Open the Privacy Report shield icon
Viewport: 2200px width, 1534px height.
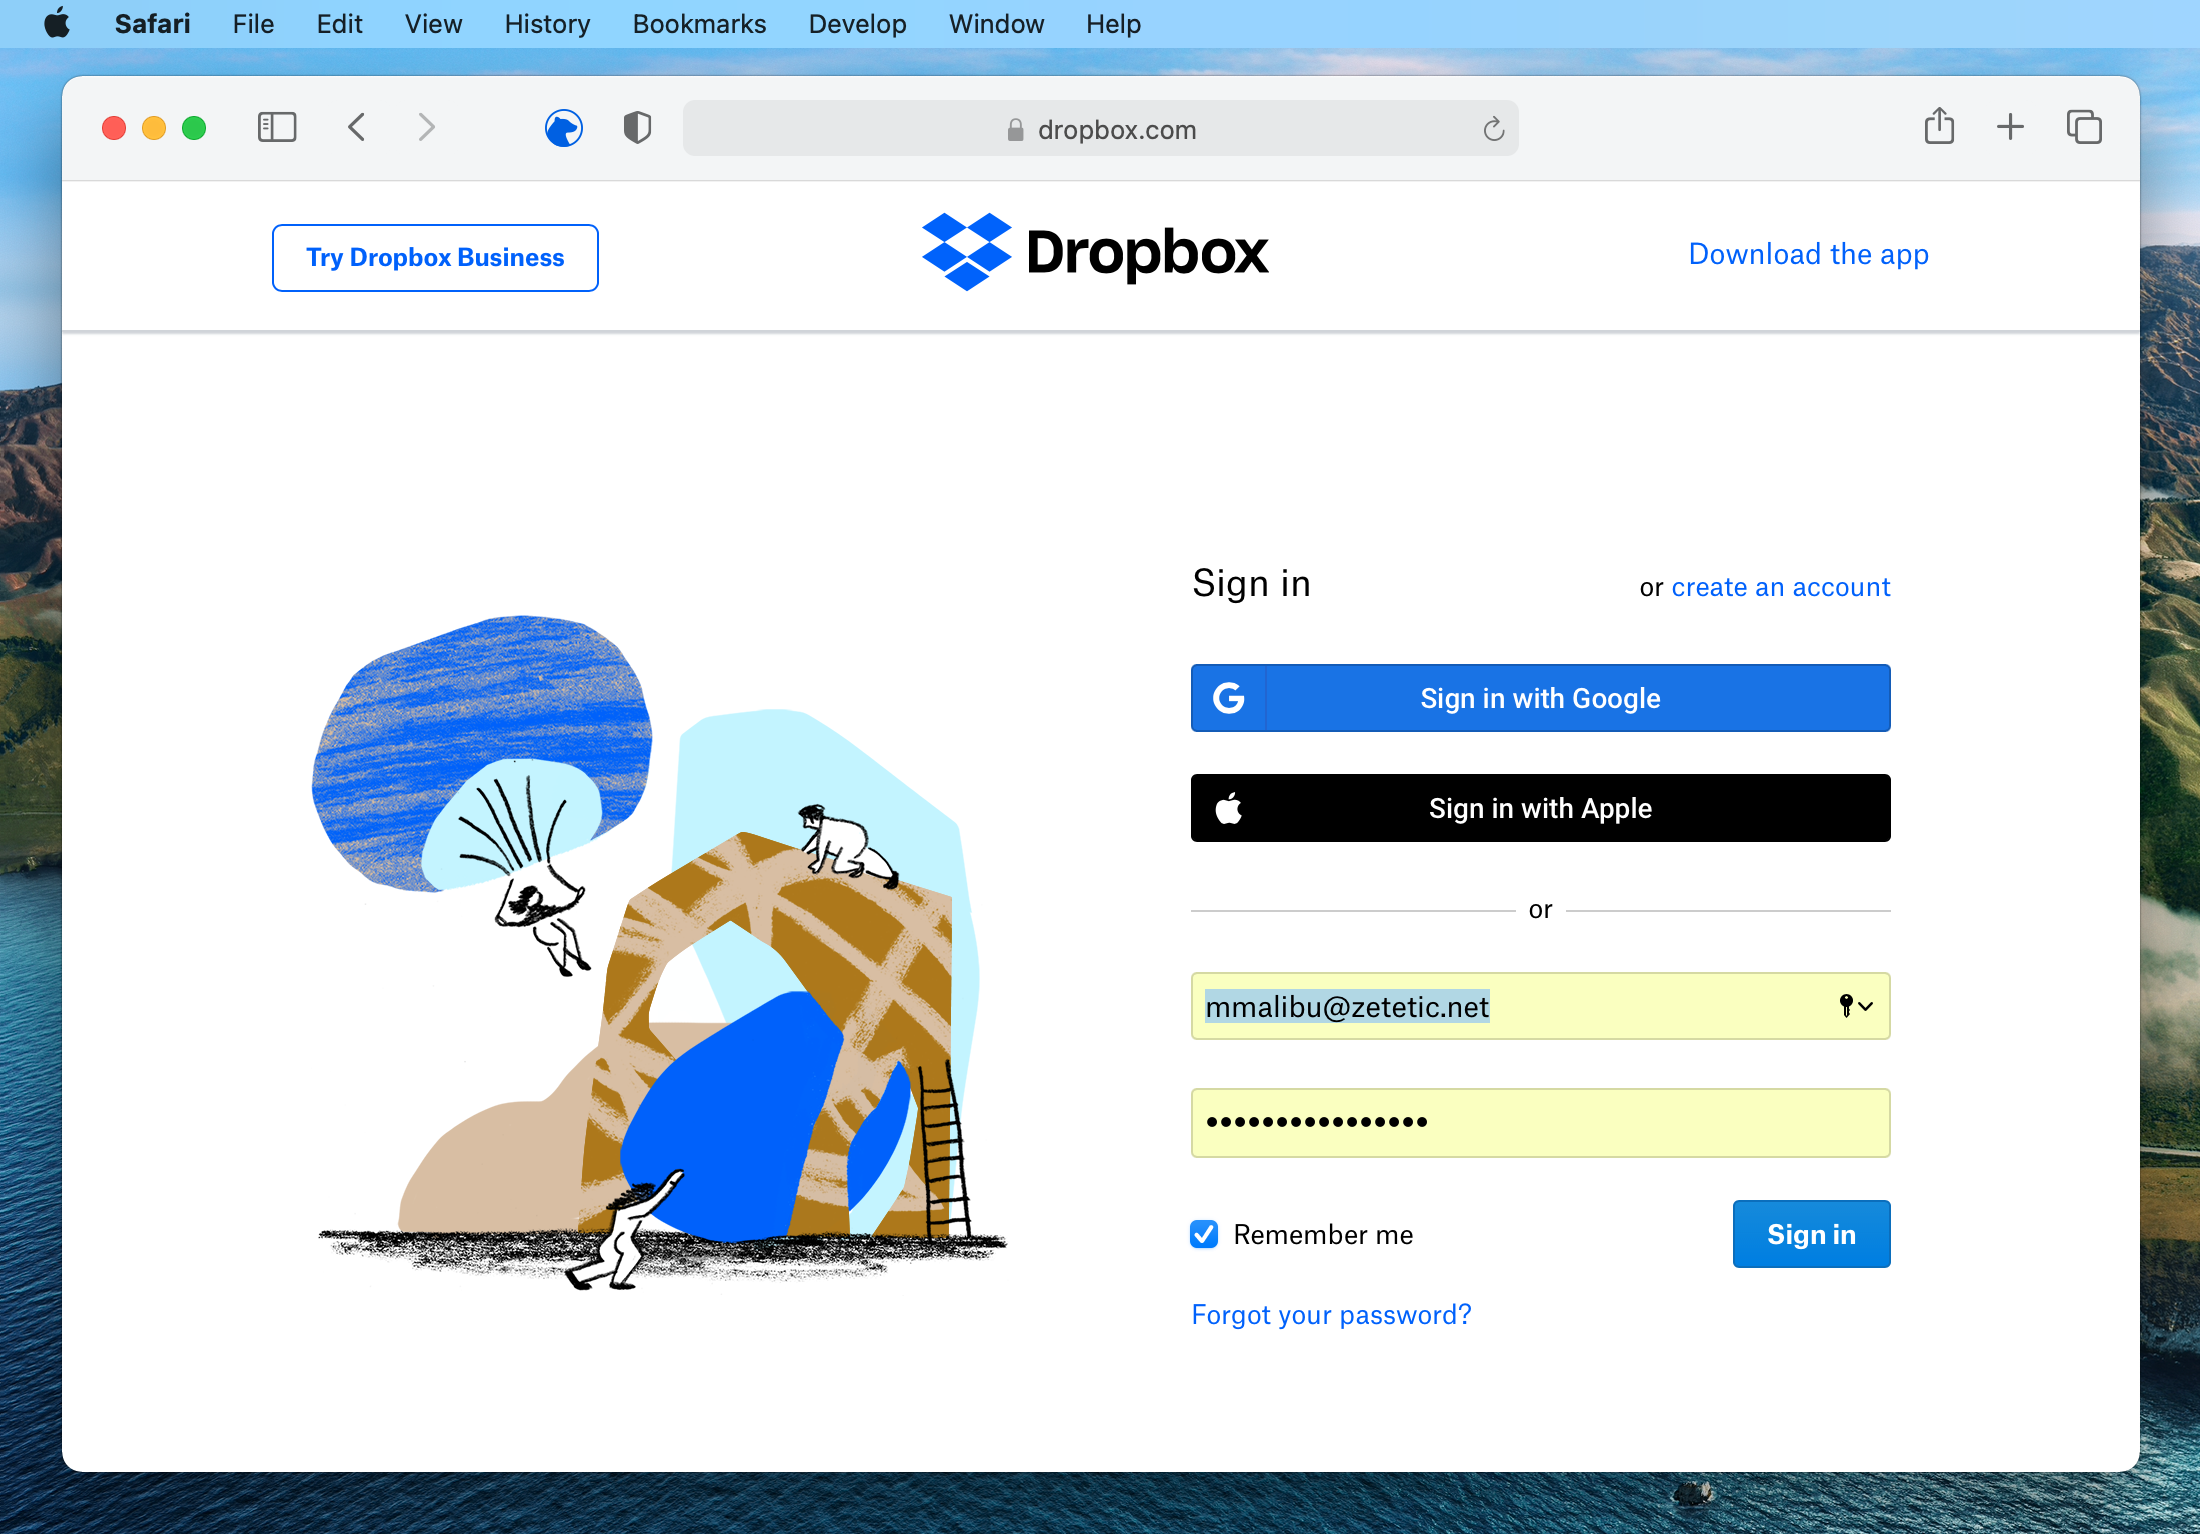(637, 128)
